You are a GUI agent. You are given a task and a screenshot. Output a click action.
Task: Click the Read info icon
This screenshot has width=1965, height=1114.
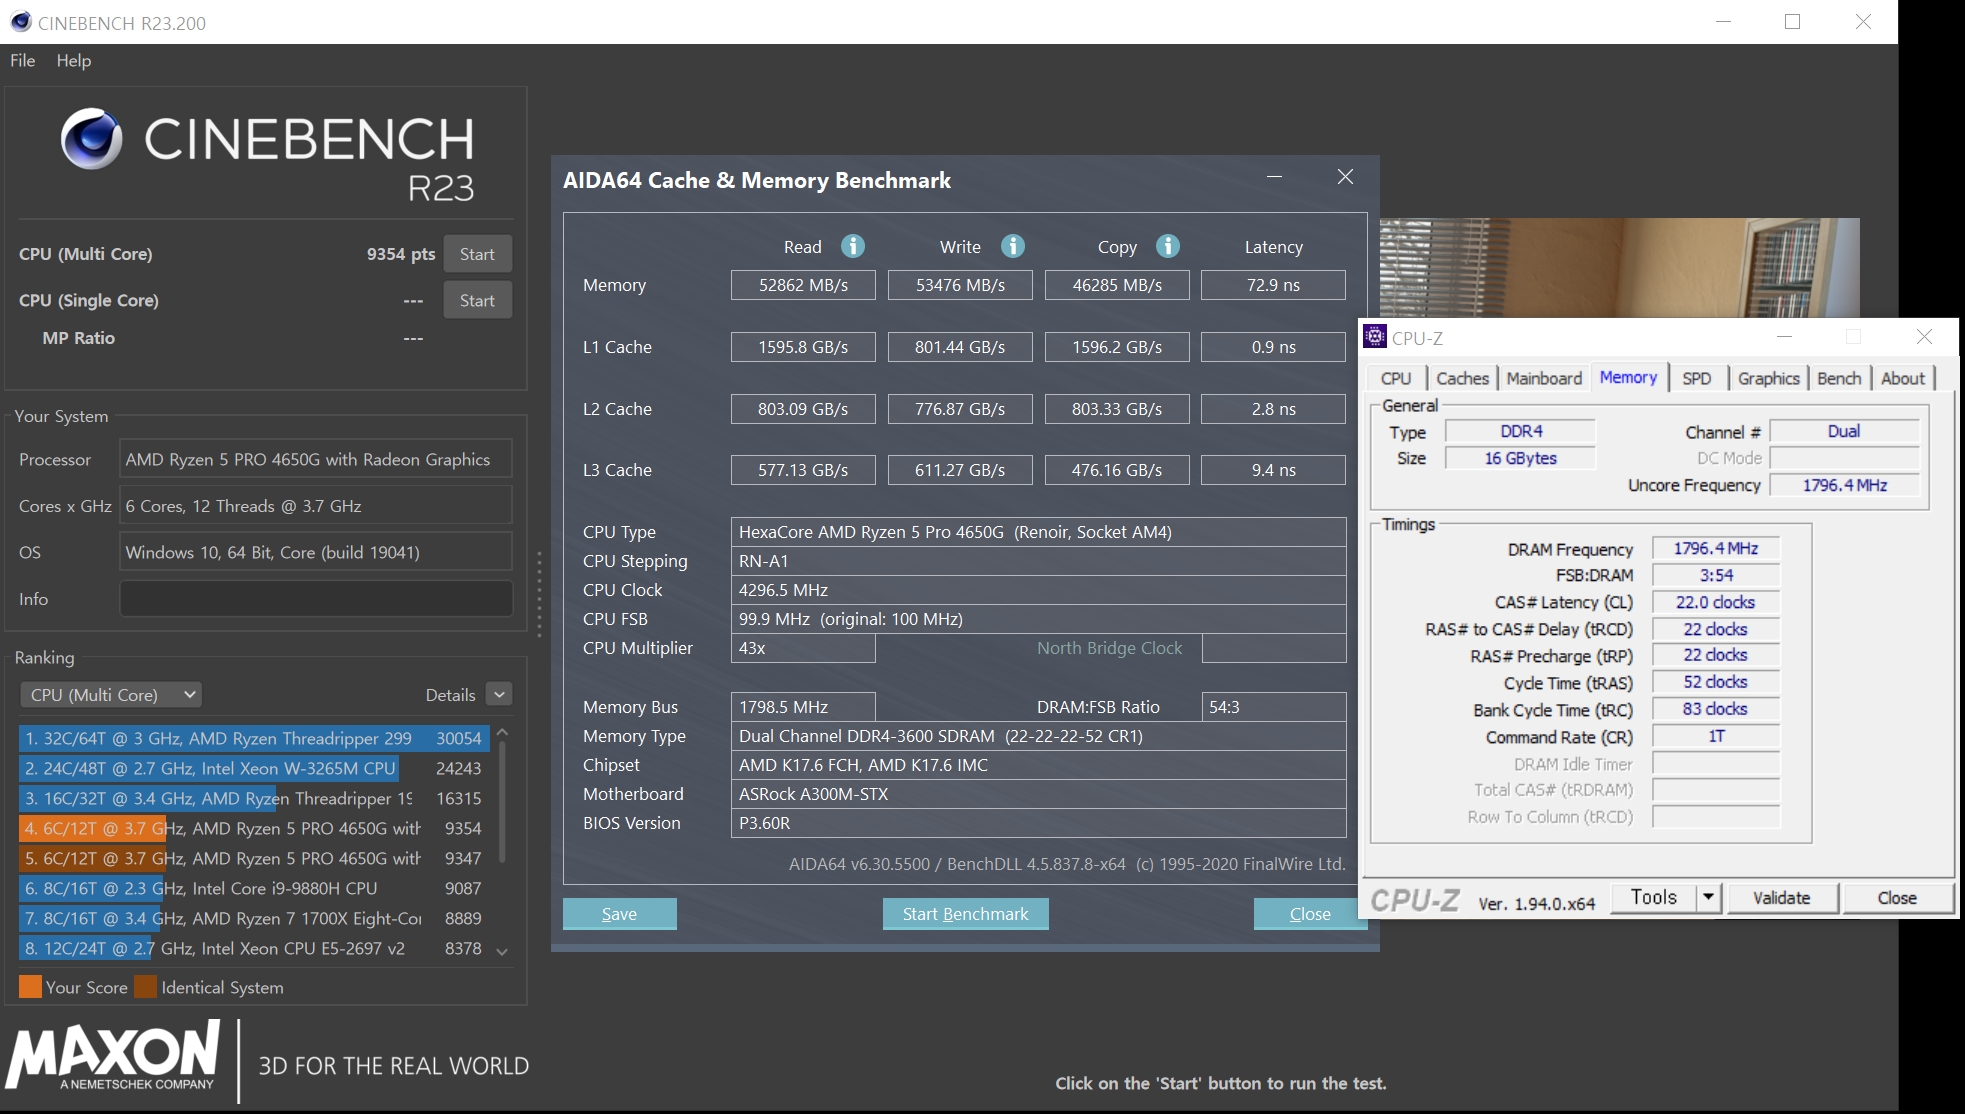(x=852, y=246)
